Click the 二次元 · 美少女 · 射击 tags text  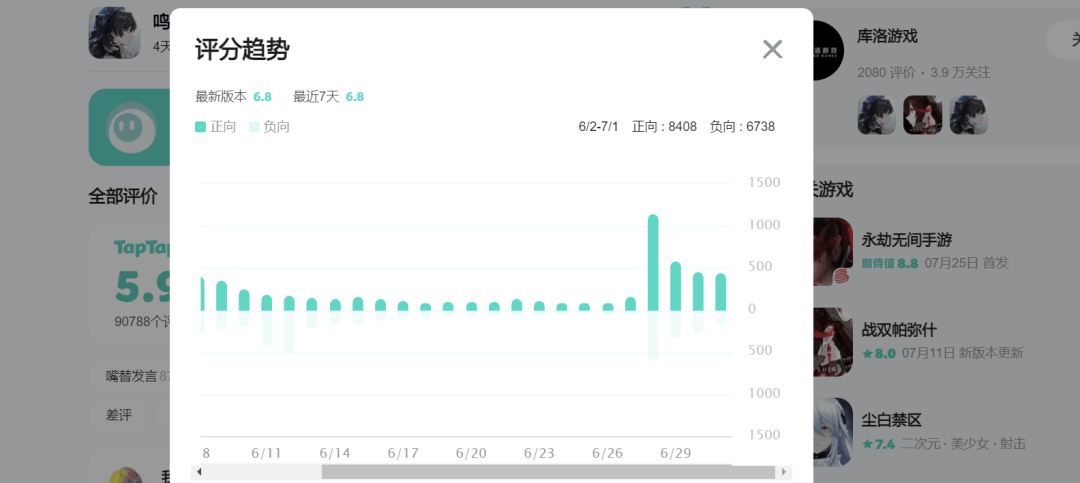(x=964, y=444)
